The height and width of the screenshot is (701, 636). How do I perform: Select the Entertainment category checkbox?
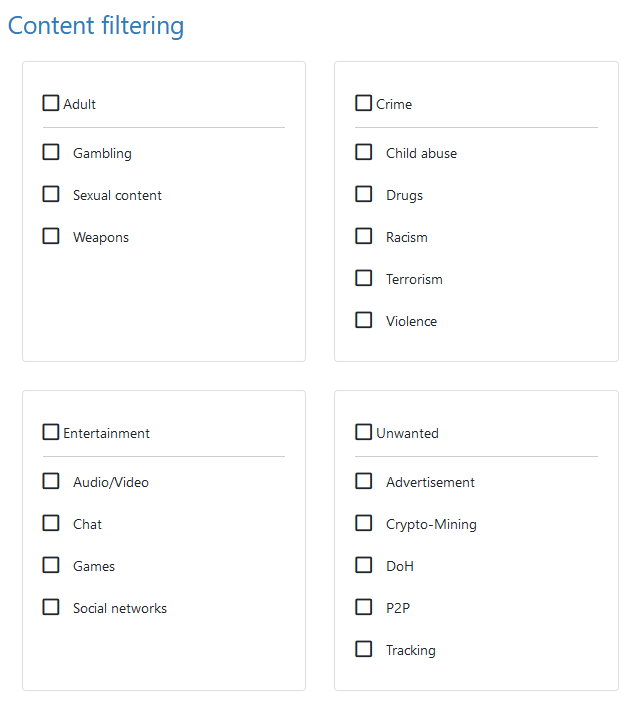[x=51, y=432]
